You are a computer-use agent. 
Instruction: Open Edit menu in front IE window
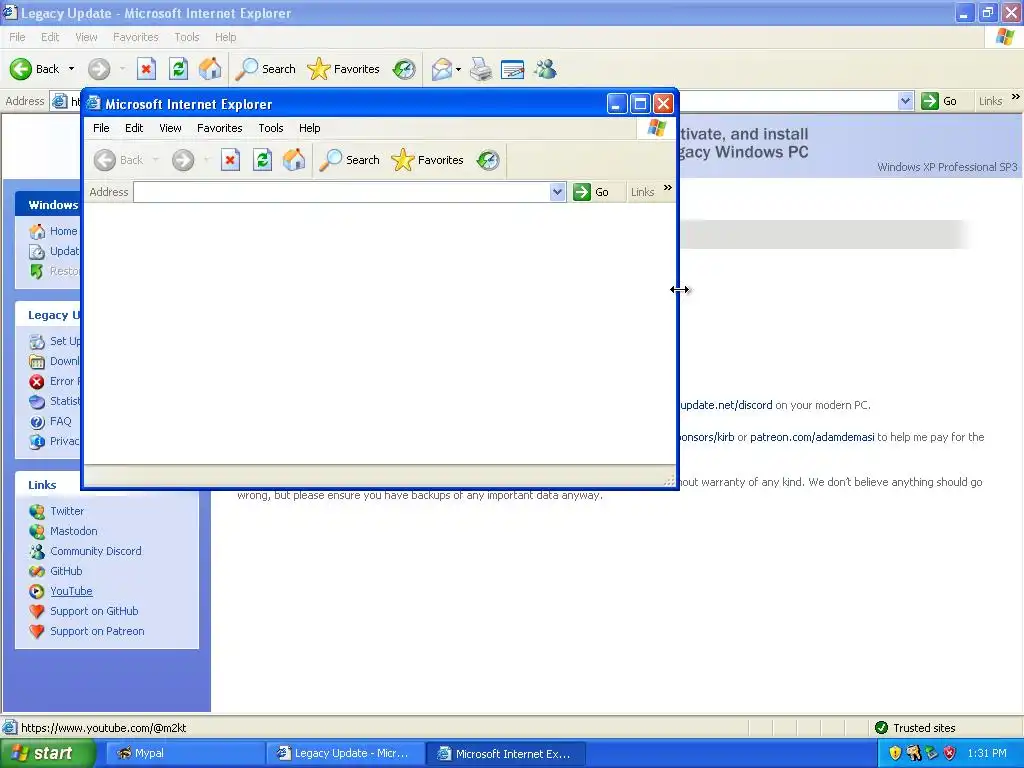[x=134, y=128]
